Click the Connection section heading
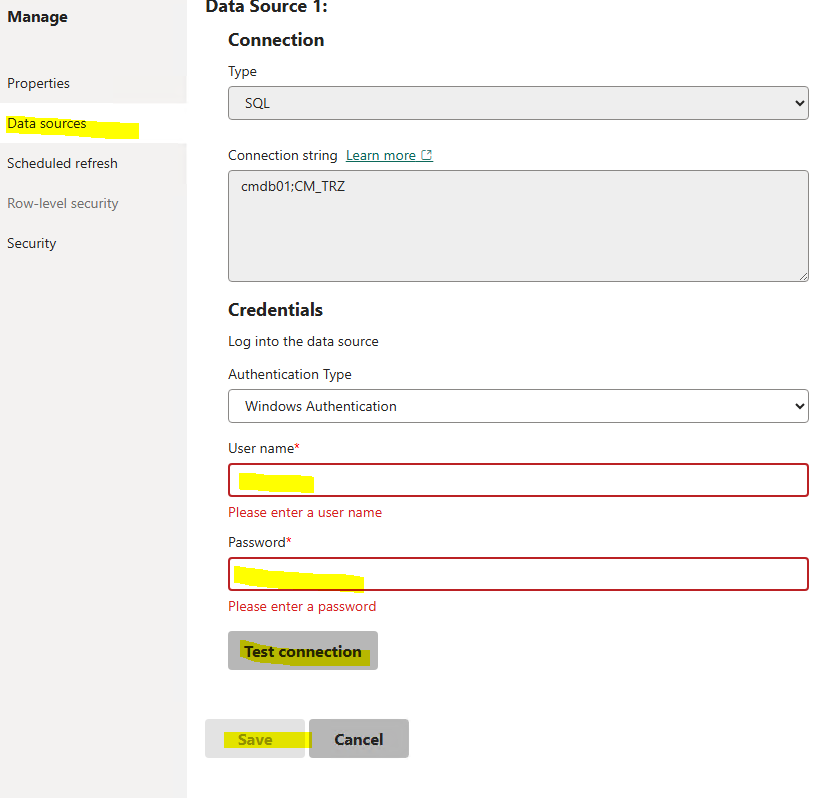 [x=276, y=40]
